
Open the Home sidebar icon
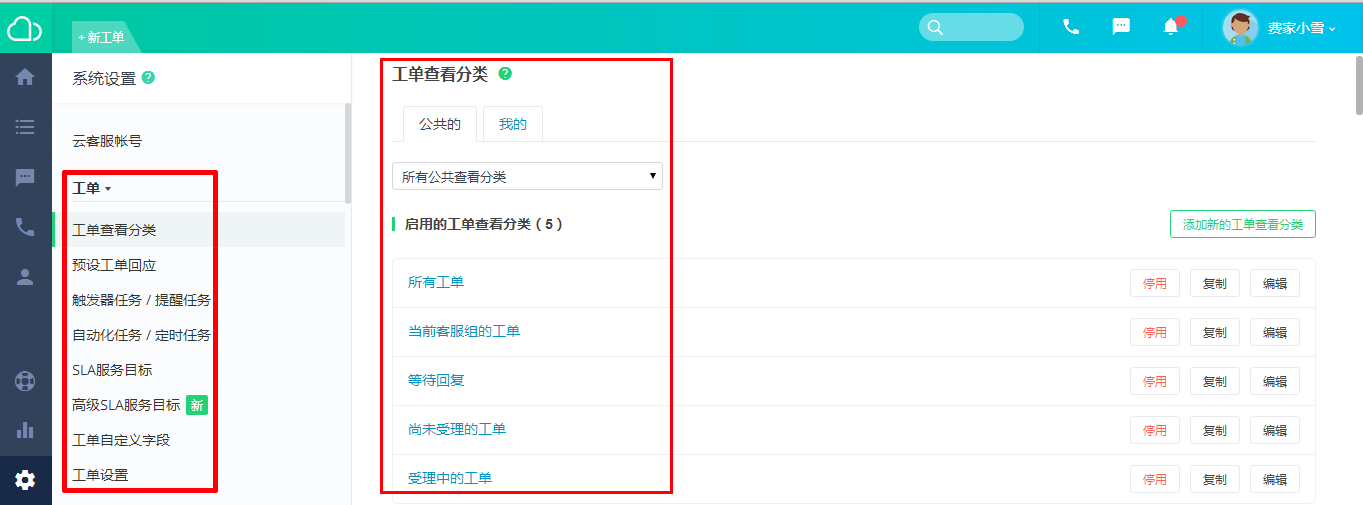click(25, 77)
